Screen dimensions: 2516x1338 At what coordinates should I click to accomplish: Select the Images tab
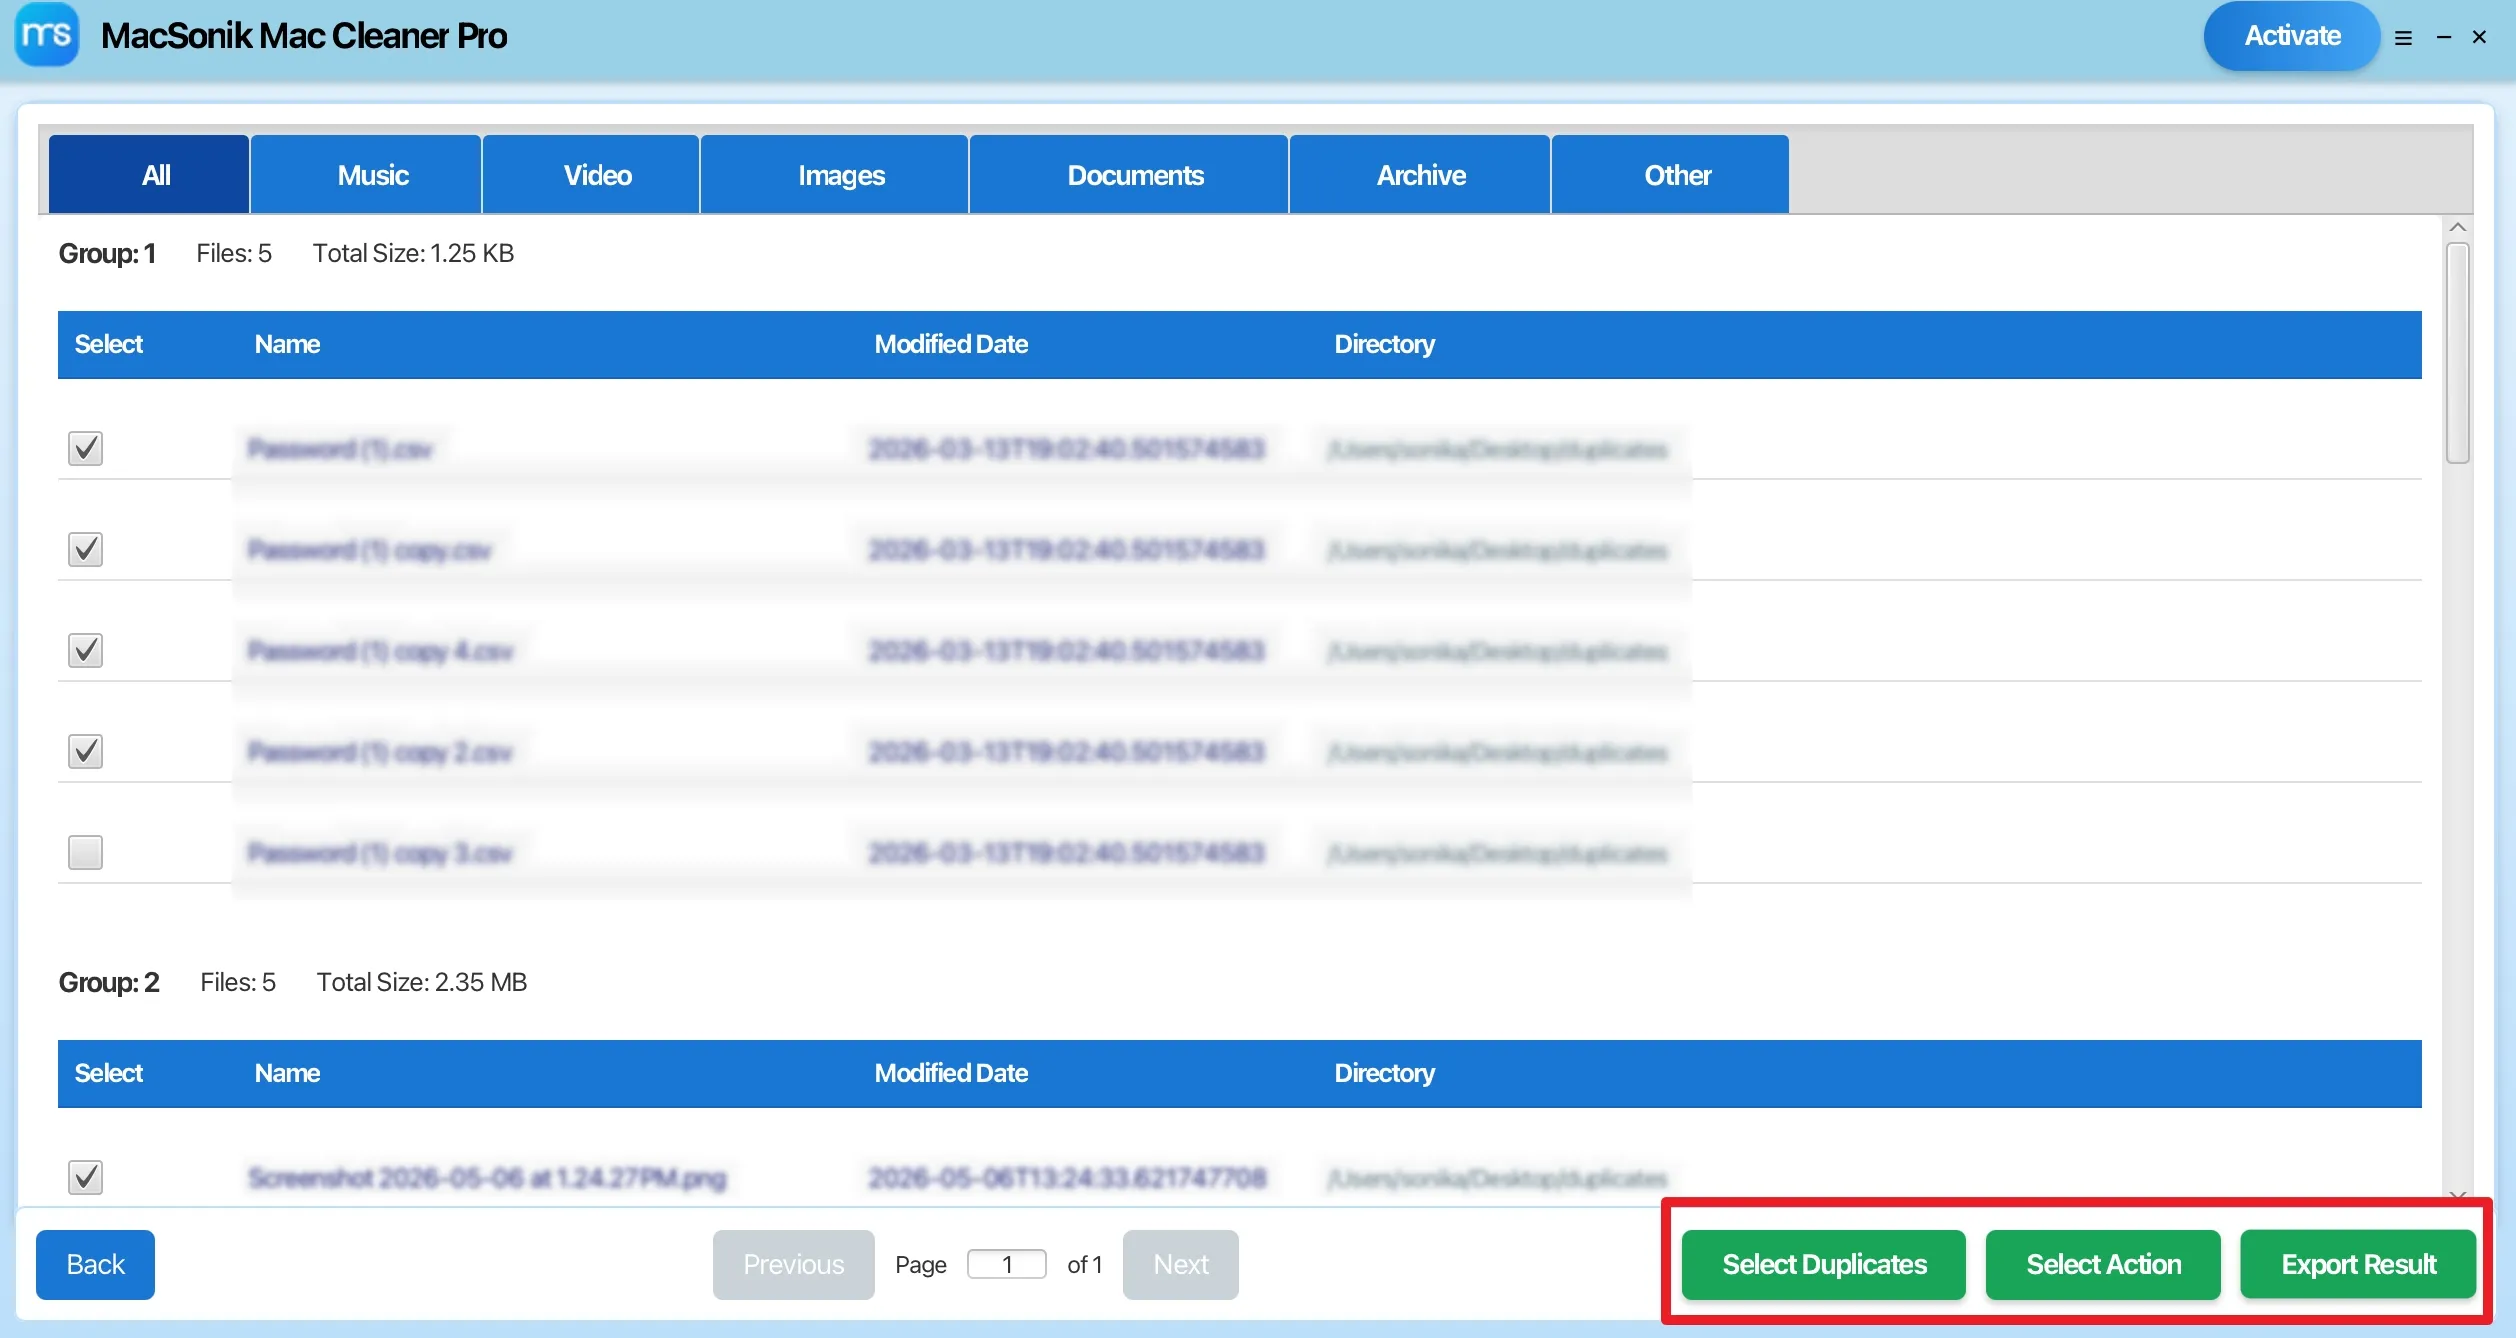pos(834,174)
